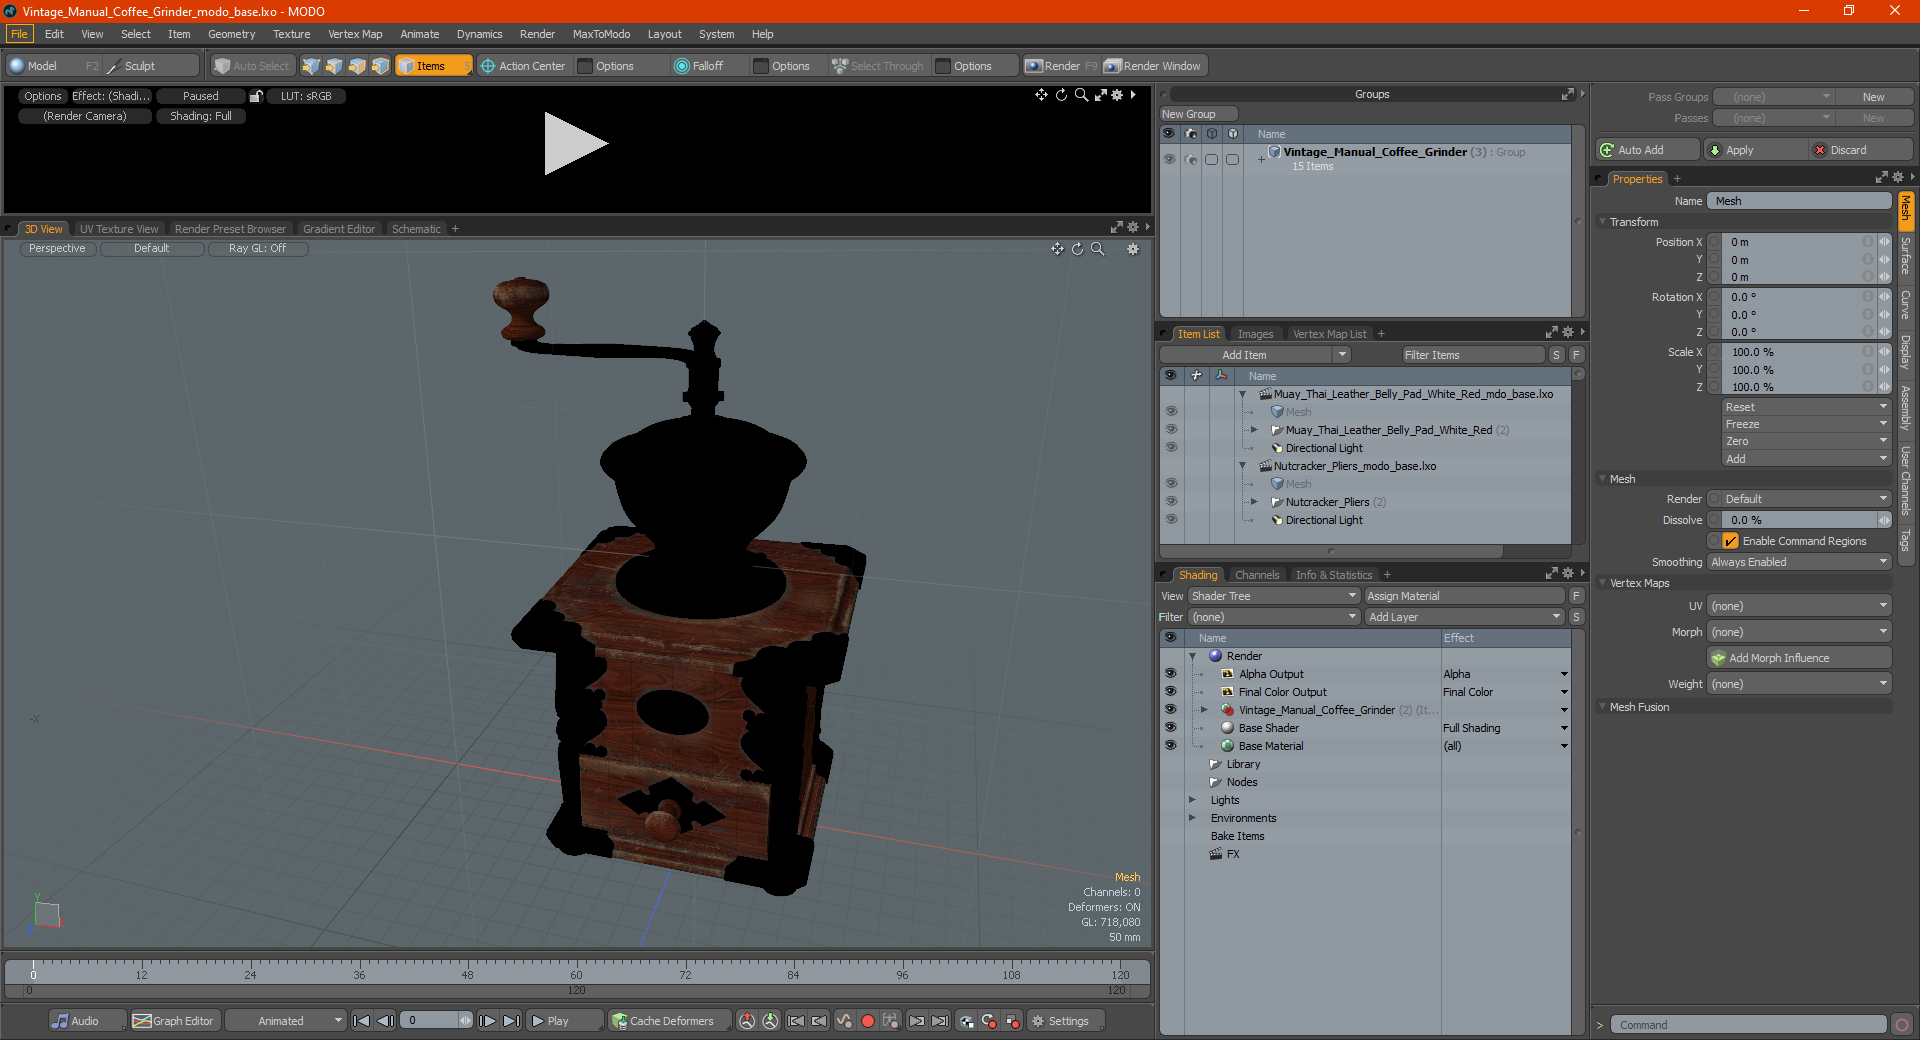Screen dimensions: 1920x1040
Task: Click Assign Material button
Action: coord(1464,596)
